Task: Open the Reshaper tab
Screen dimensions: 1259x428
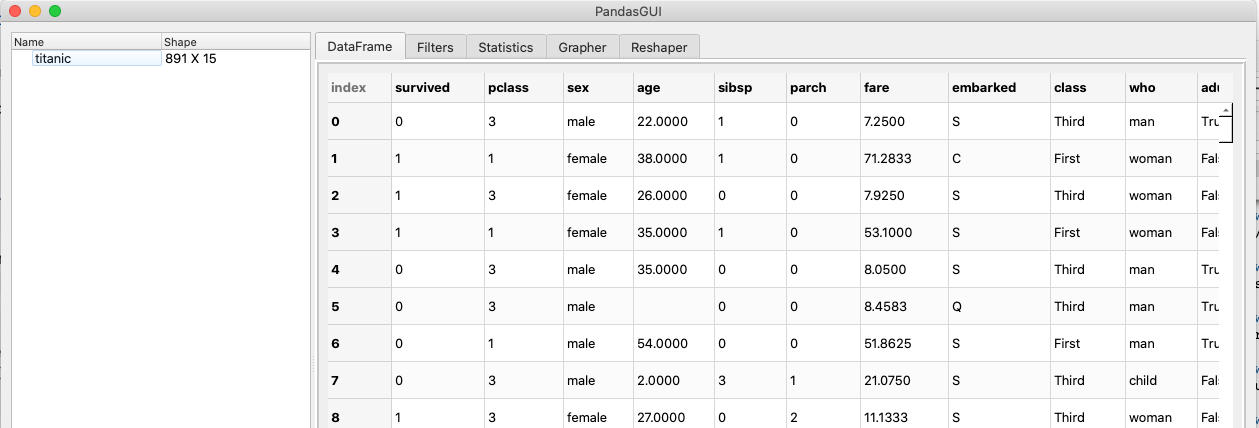Action: click(659, 47)
